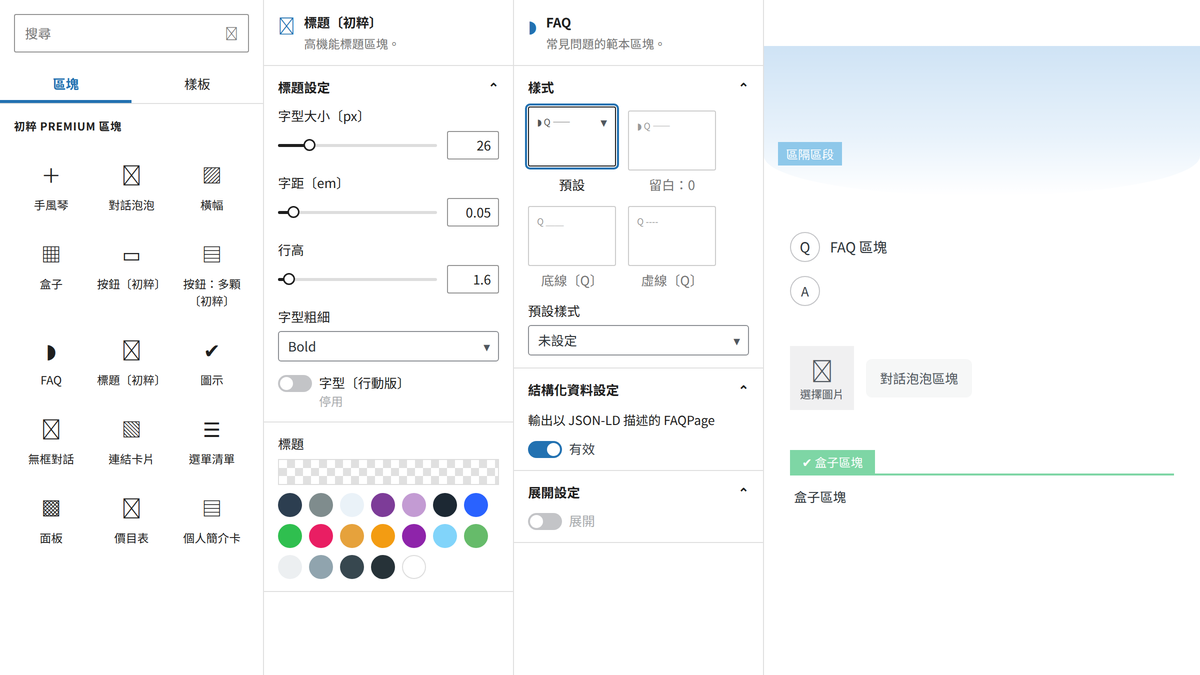This screenshot has height=675, width=1200.
Task: Click the FAQ panel header half-circle icon
Action: pyautogui.click(x=532, y=28)
